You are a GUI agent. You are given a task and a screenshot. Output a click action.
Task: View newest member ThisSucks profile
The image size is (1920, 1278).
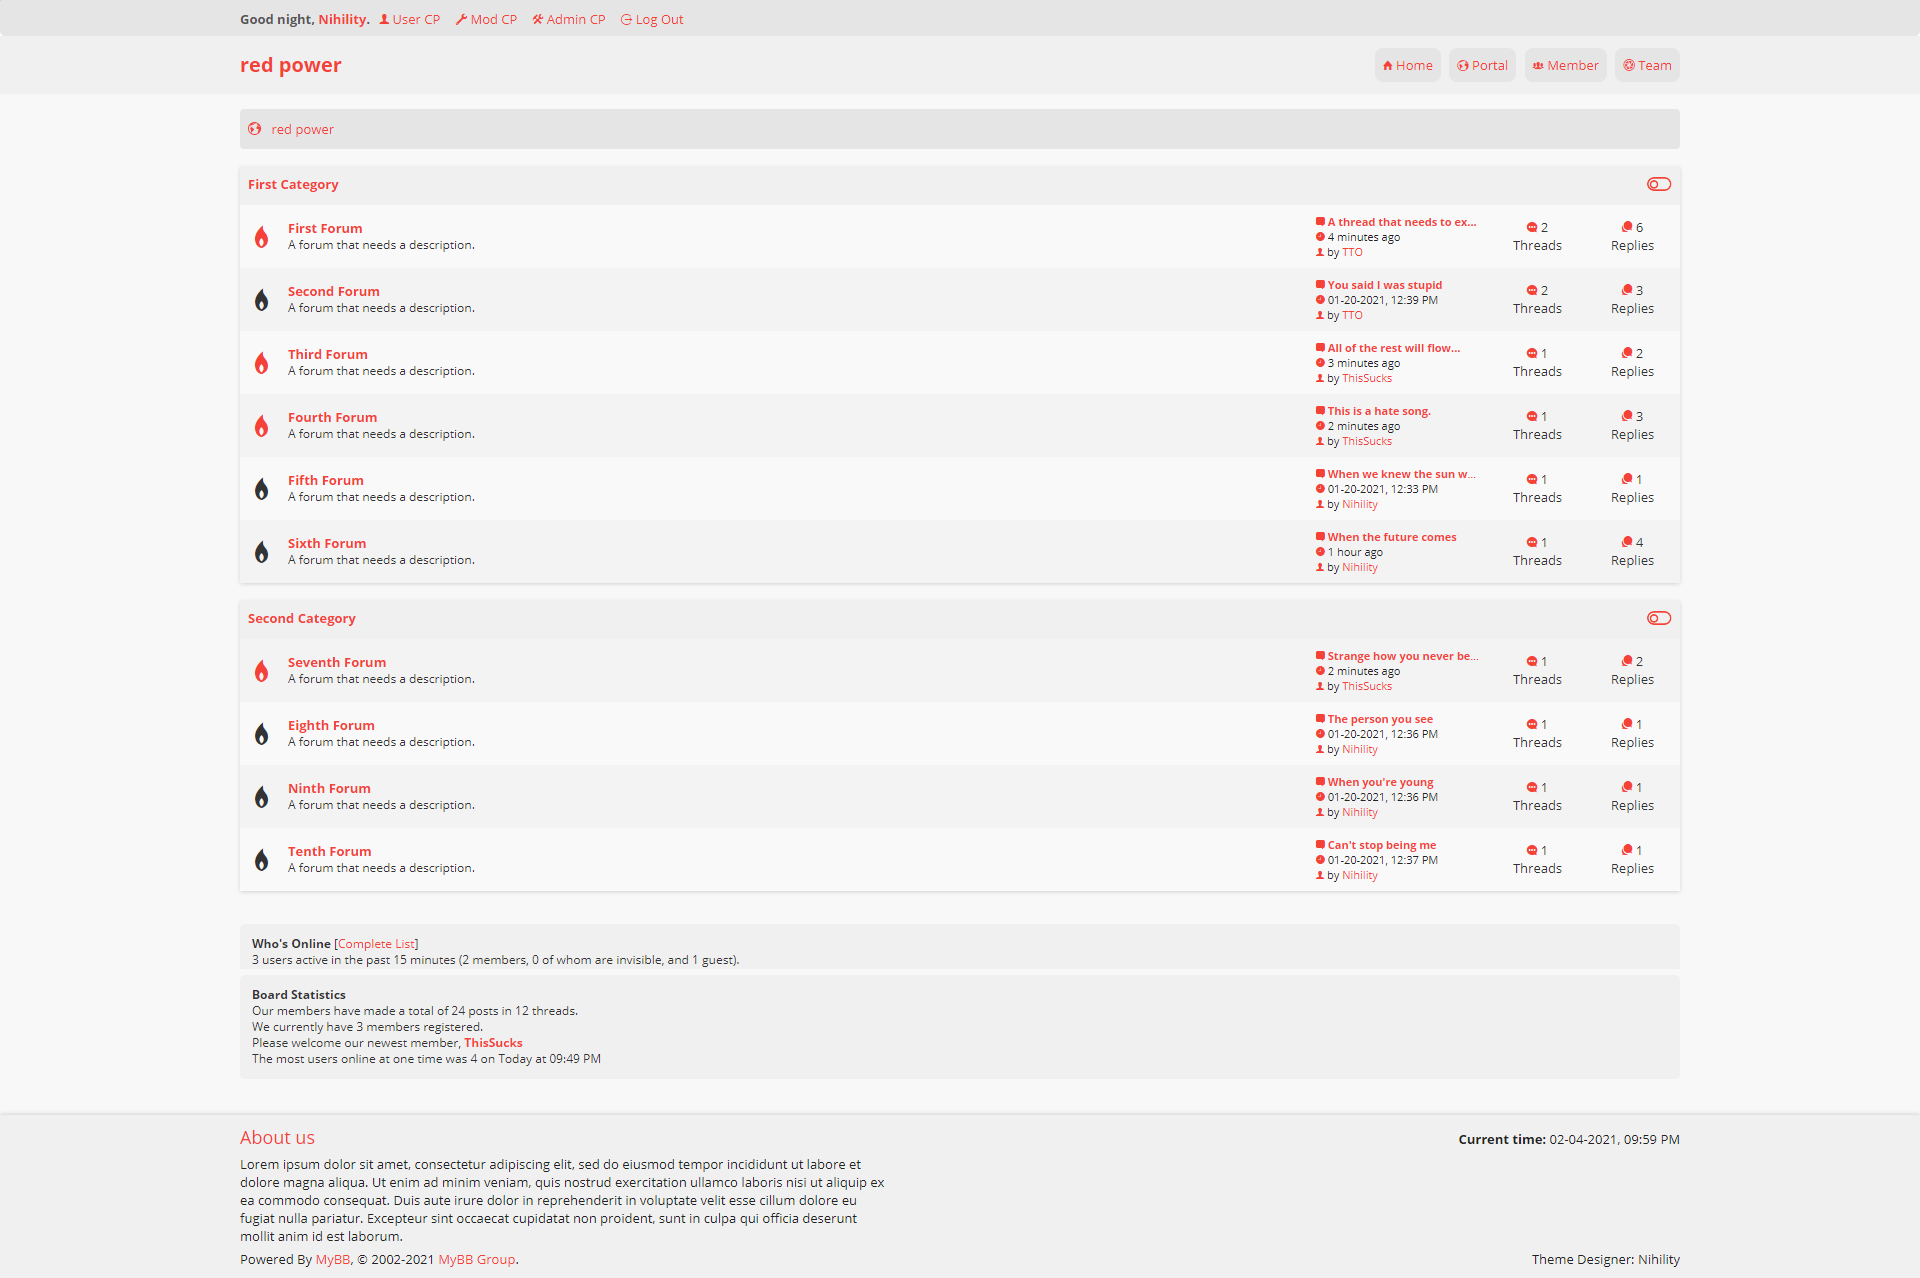click(x=493, y=1042)
